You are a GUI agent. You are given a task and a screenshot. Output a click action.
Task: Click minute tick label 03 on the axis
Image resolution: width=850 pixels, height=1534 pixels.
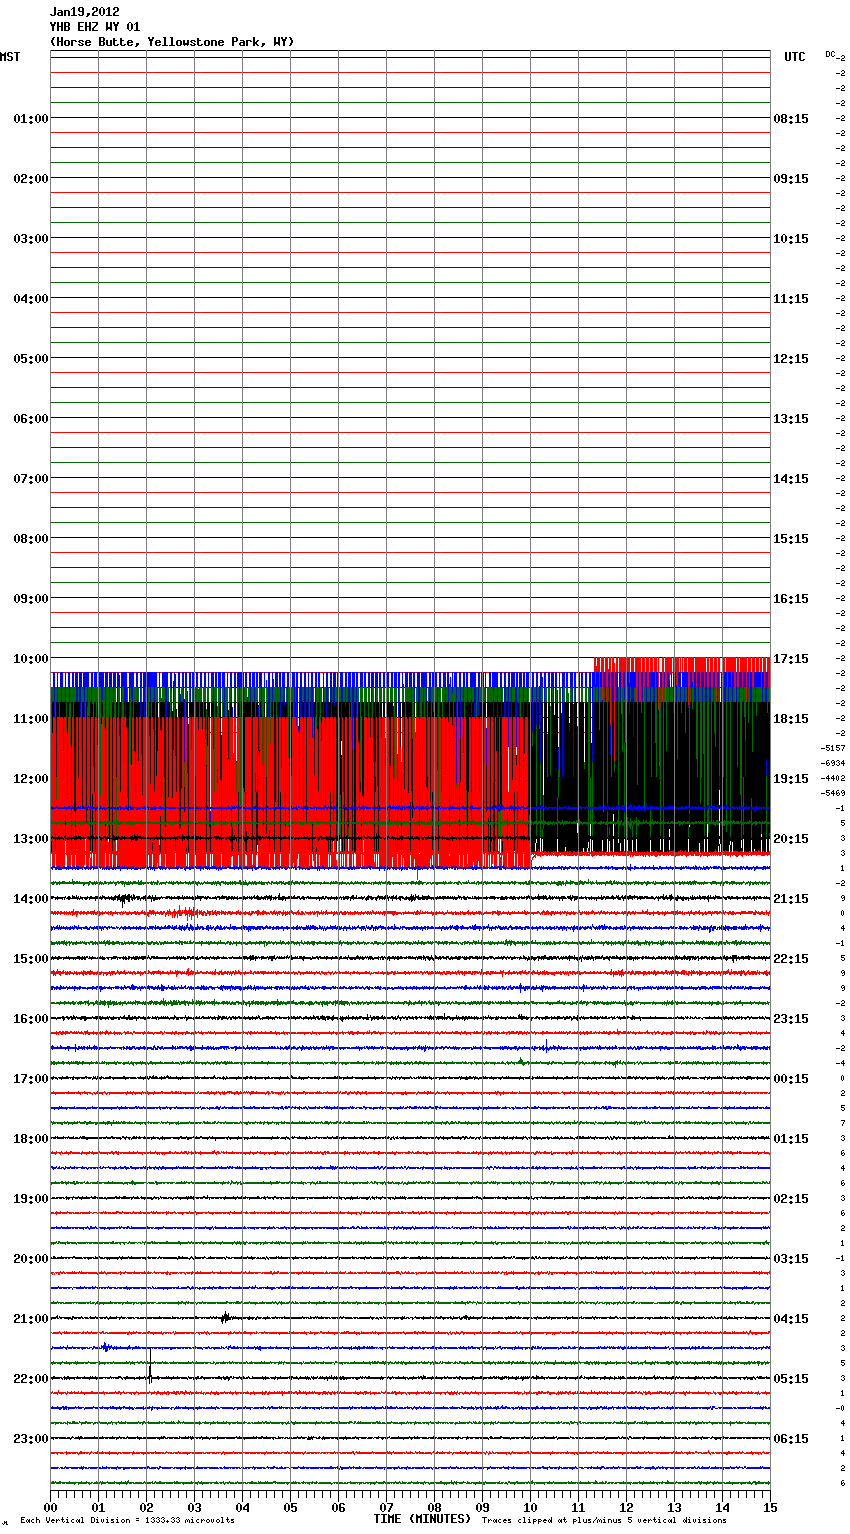(195, 1507)
